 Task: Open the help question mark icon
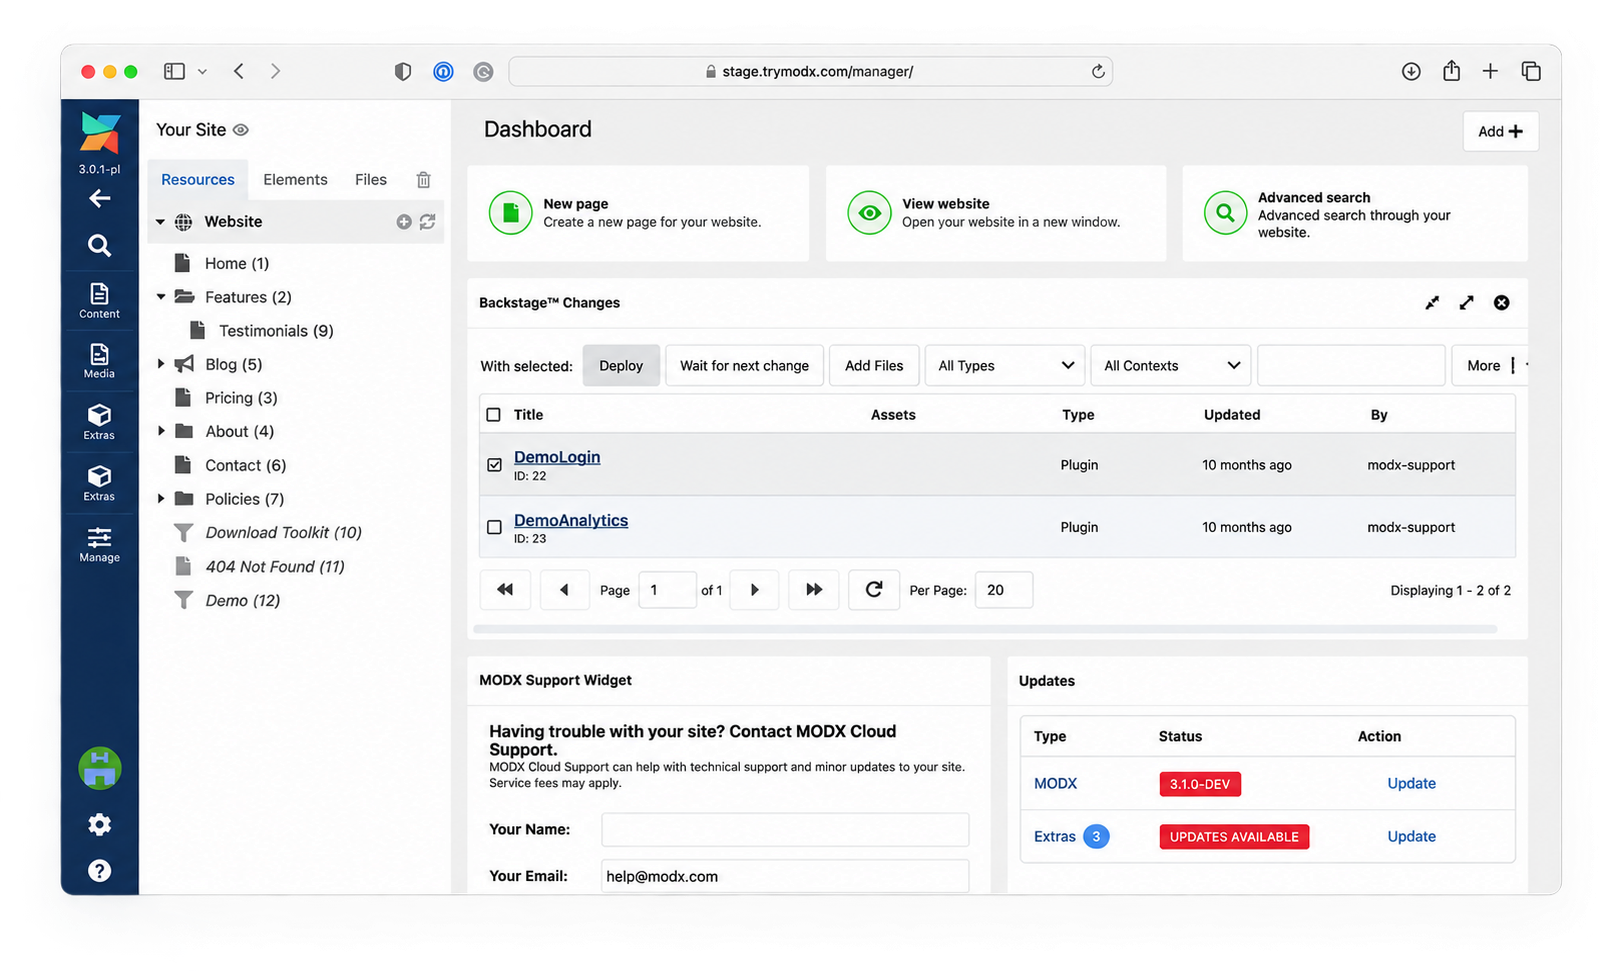click(99, 870)
